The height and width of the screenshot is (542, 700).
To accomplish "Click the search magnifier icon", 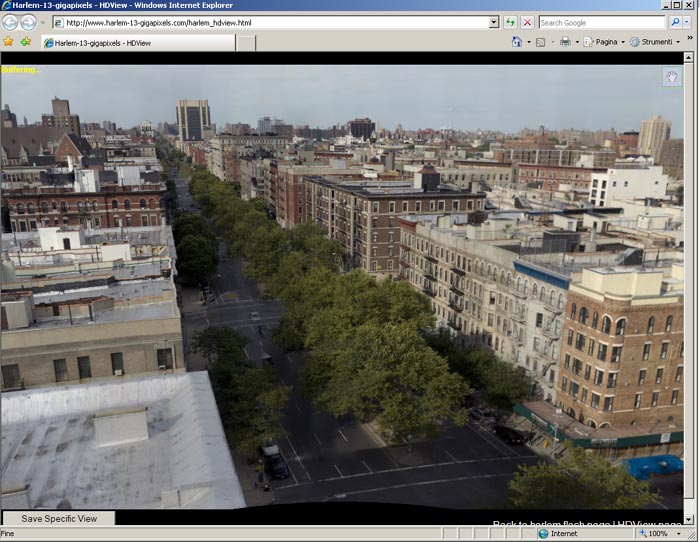I will 675,22.
